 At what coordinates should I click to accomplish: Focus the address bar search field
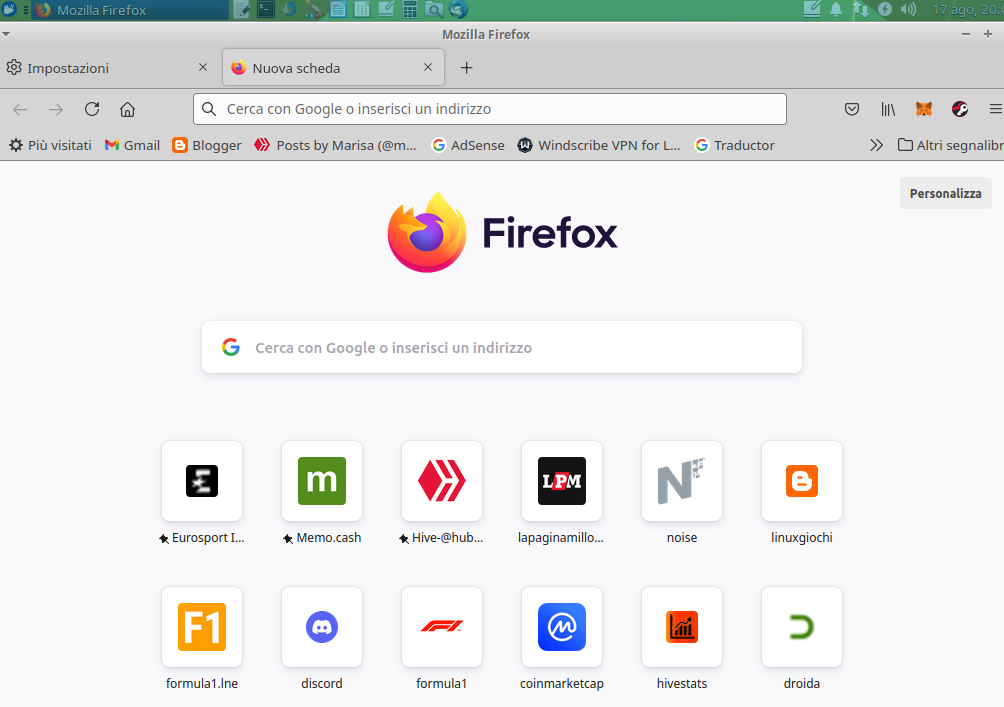[490, 109]
